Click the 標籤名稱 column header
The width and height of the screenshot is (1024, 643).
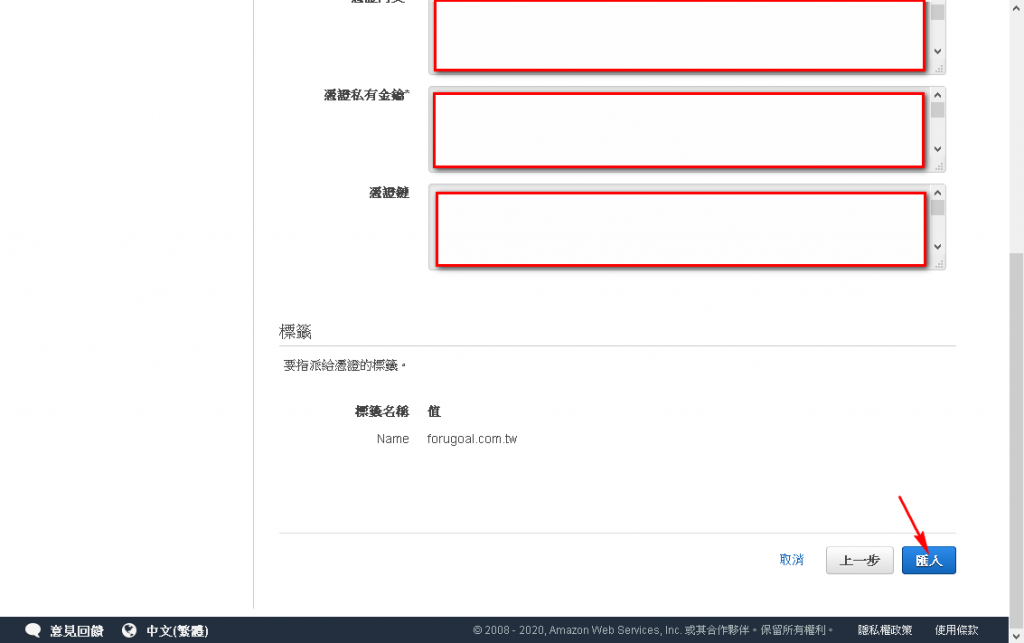(381, 411)
